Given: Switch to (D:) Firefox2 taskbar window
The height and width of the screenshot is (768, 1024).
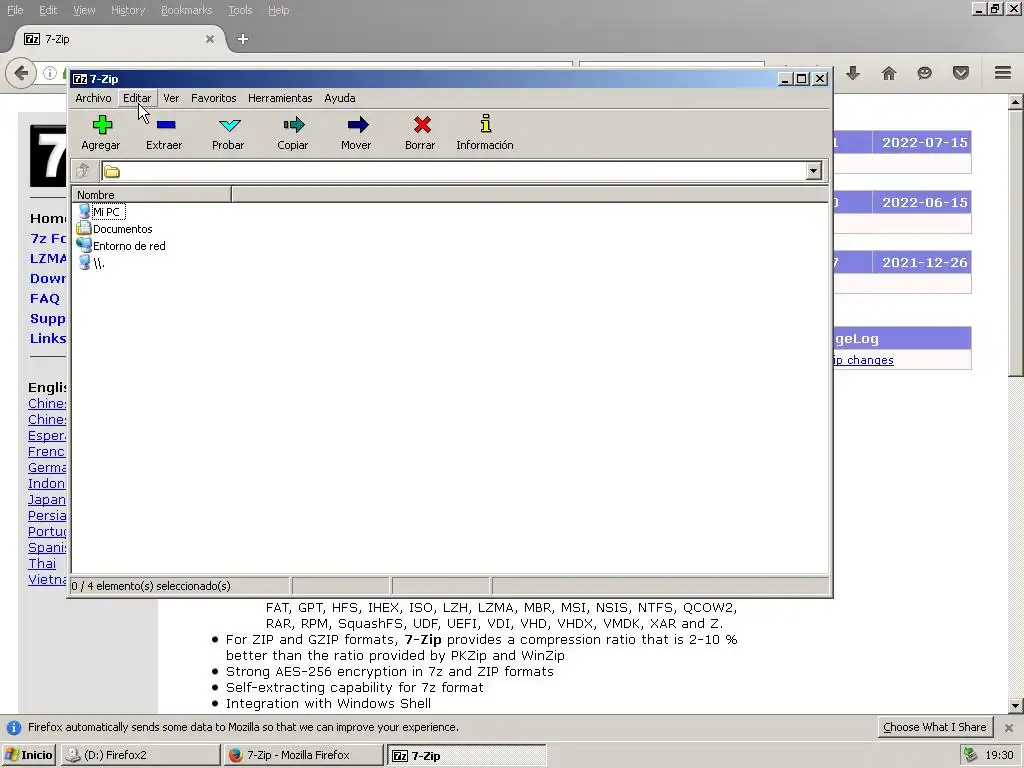Looking at the screenshot, I should coord(140,755).
